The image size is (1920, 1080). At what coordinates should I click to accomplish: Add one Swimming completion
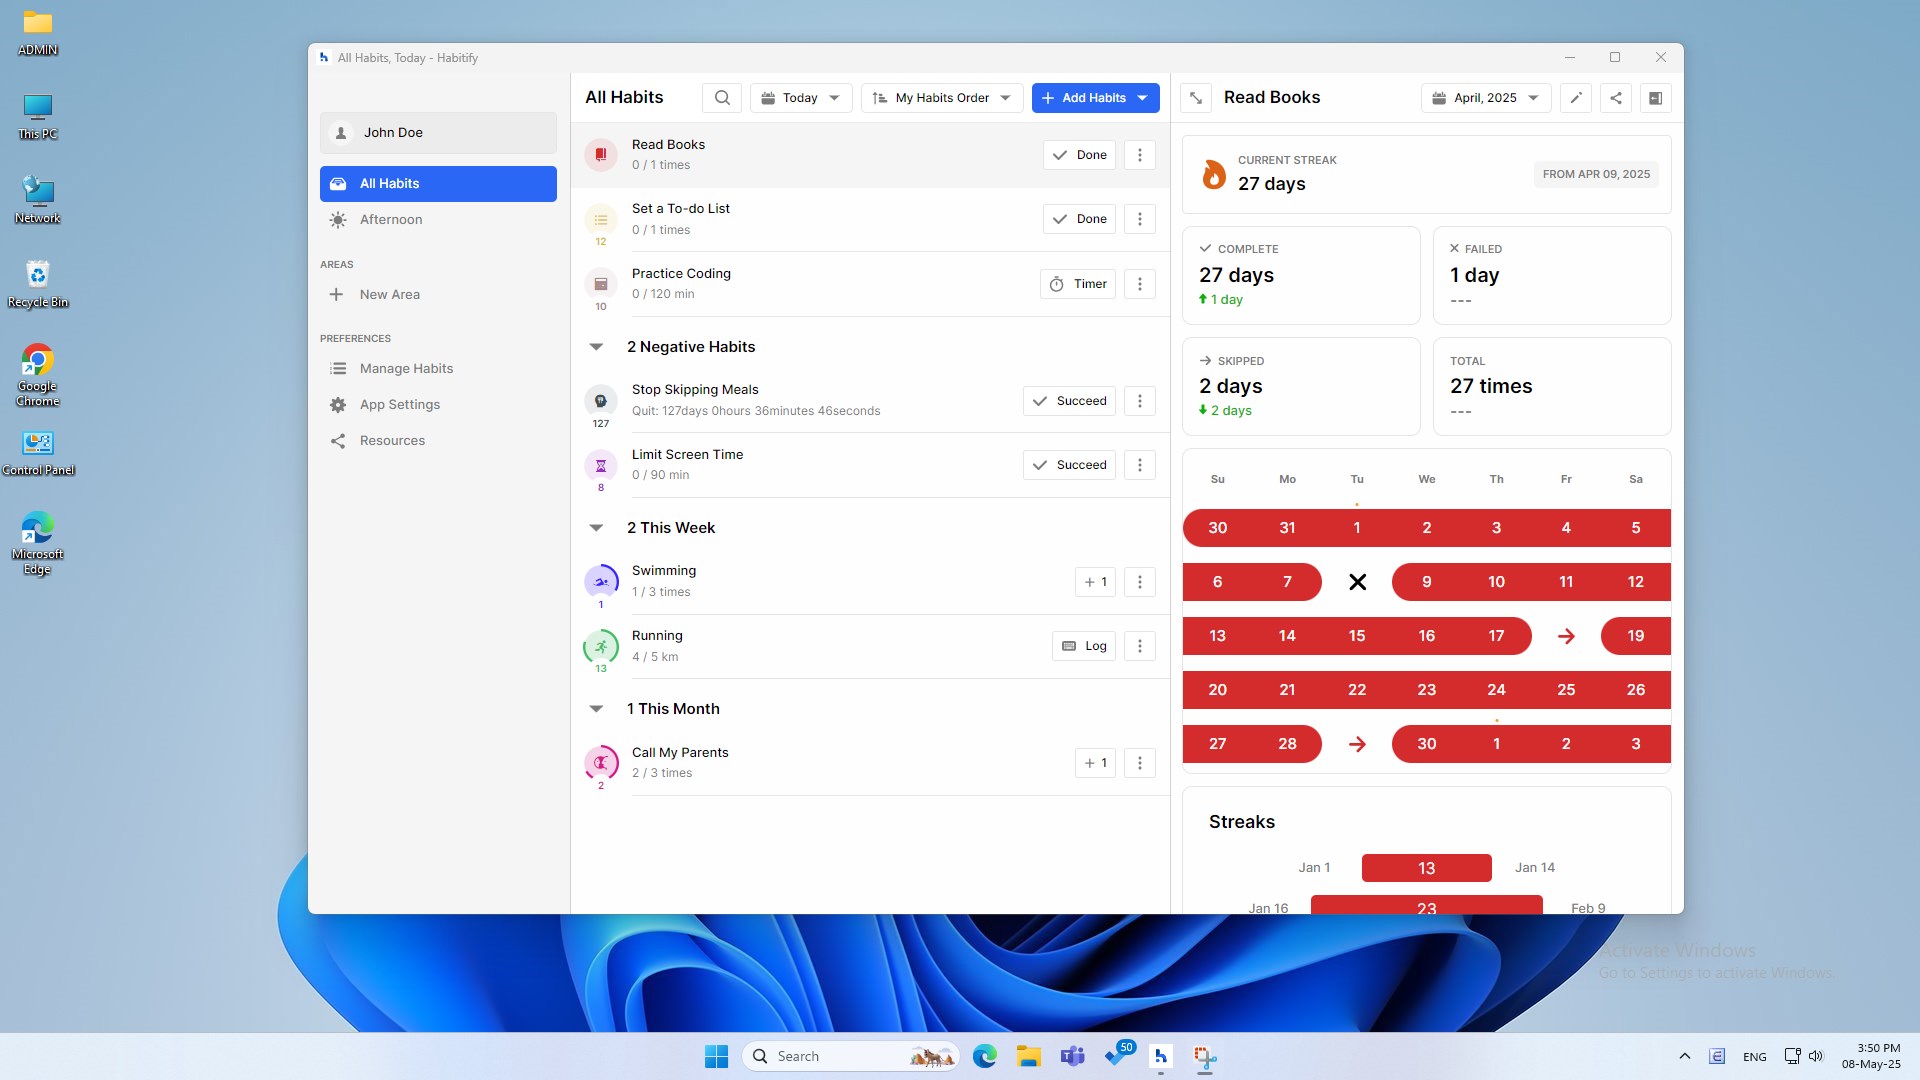point(1095,582)
